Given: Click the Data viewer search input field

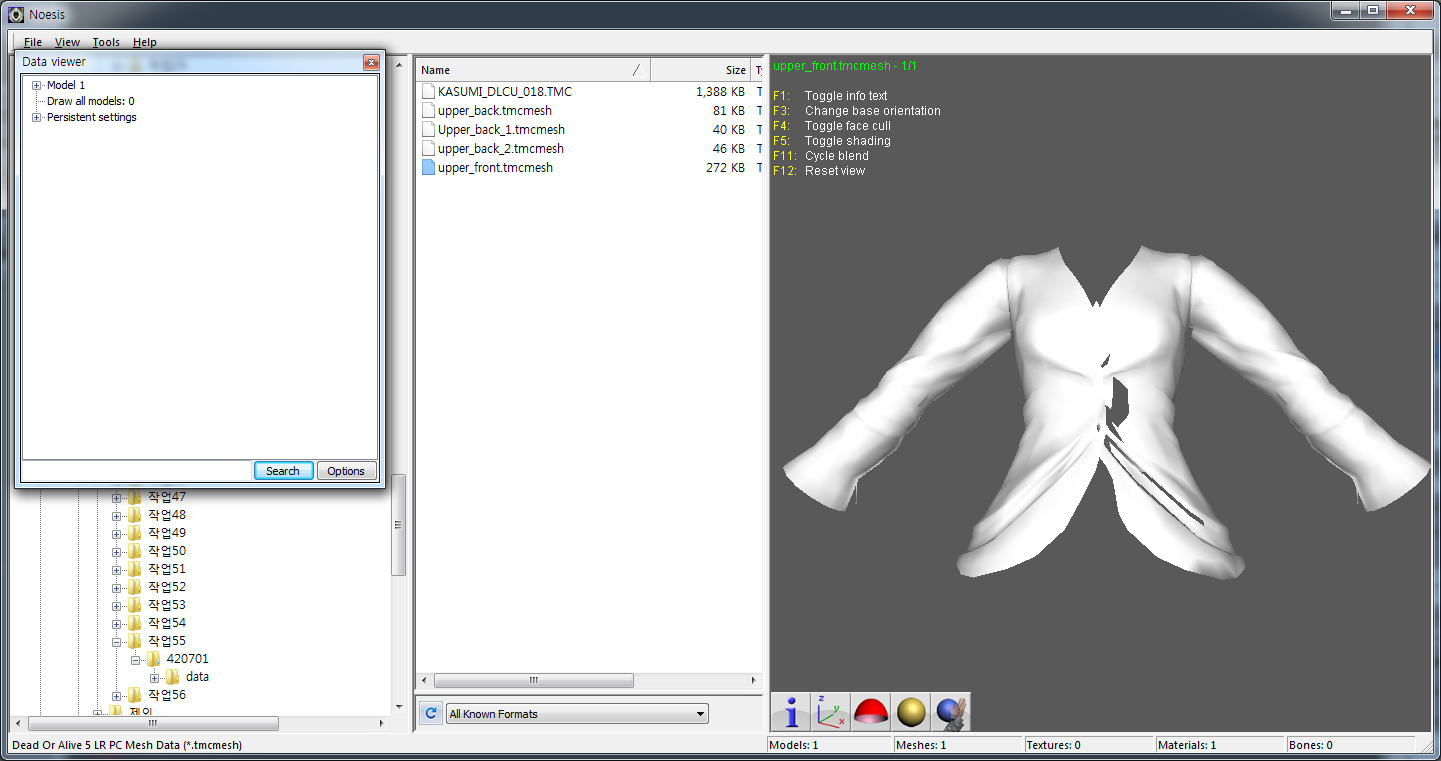Looking at the screenshot, I should point(137,471).
